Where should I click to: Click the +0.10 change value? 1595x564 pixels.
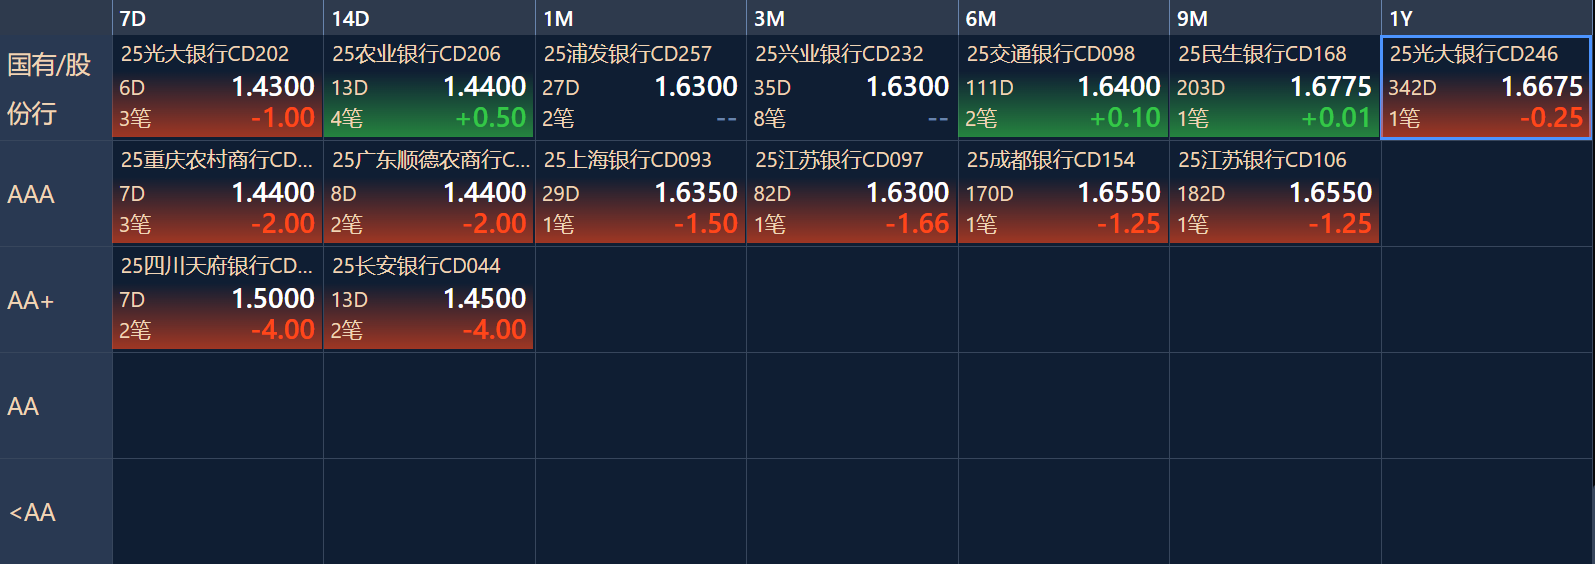point(1125,118)
